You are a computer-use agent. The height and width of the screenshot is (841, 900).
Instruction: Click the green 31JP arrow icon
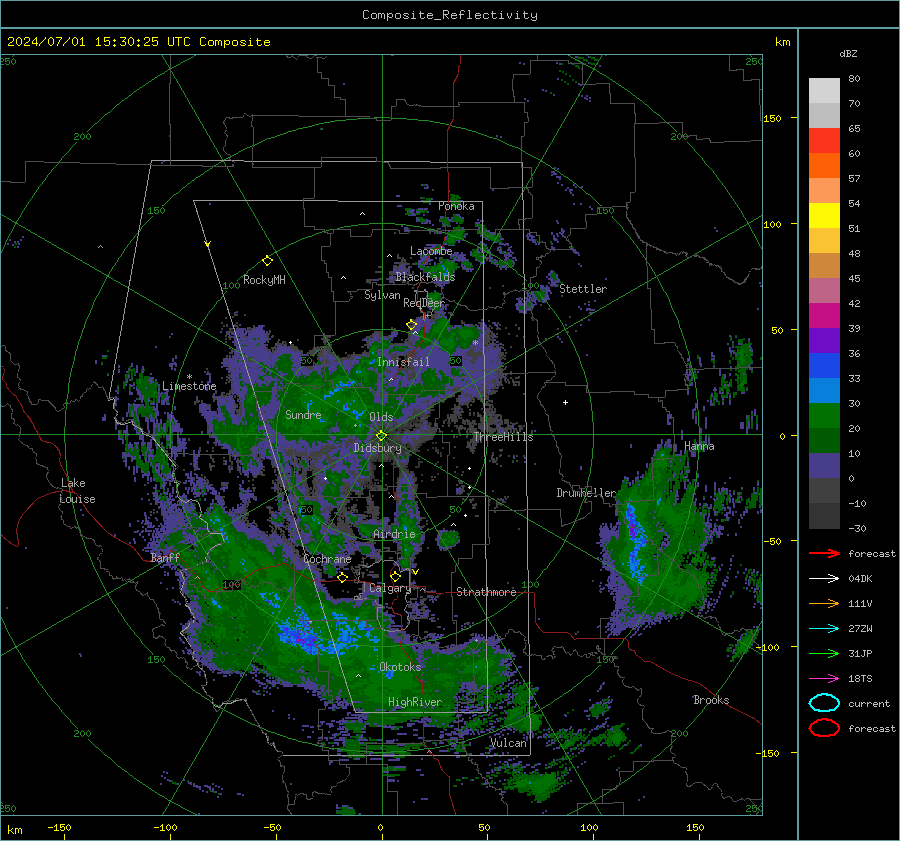[x=824, y=653]
